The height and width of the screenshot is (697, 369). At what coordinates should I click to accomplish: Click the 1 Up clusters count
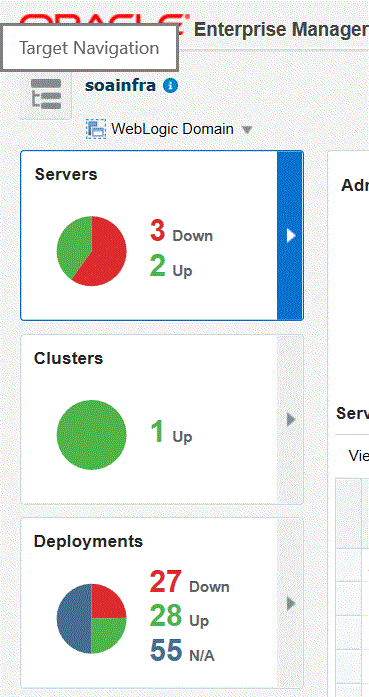click(x=171, y=433)
